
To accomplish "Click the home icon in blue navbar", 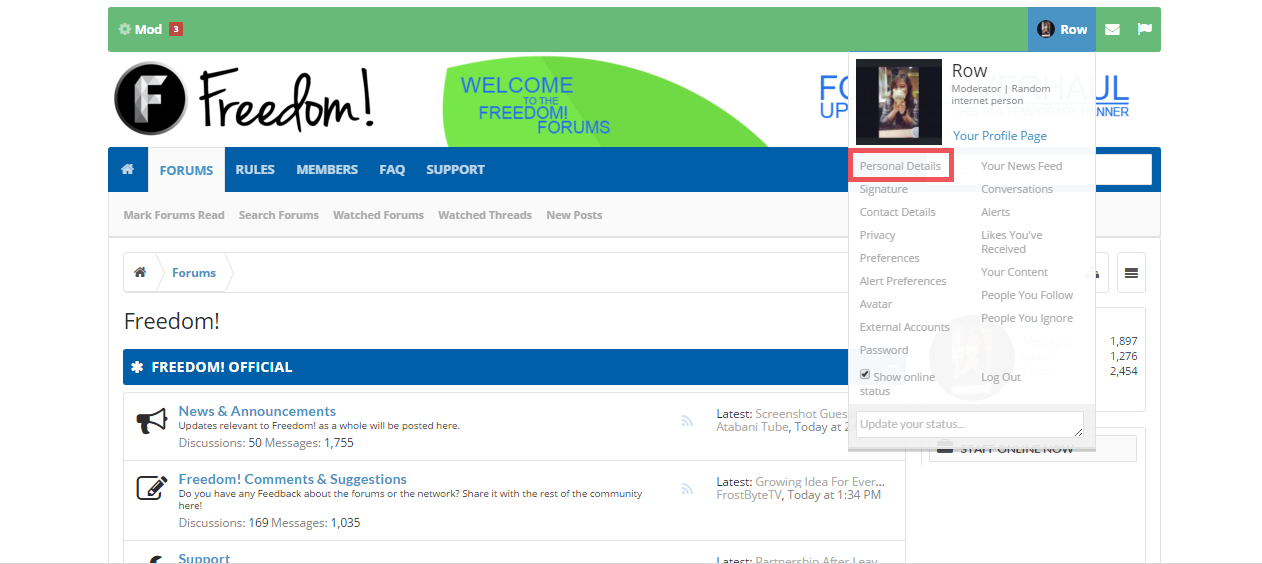I will (127, 169).
